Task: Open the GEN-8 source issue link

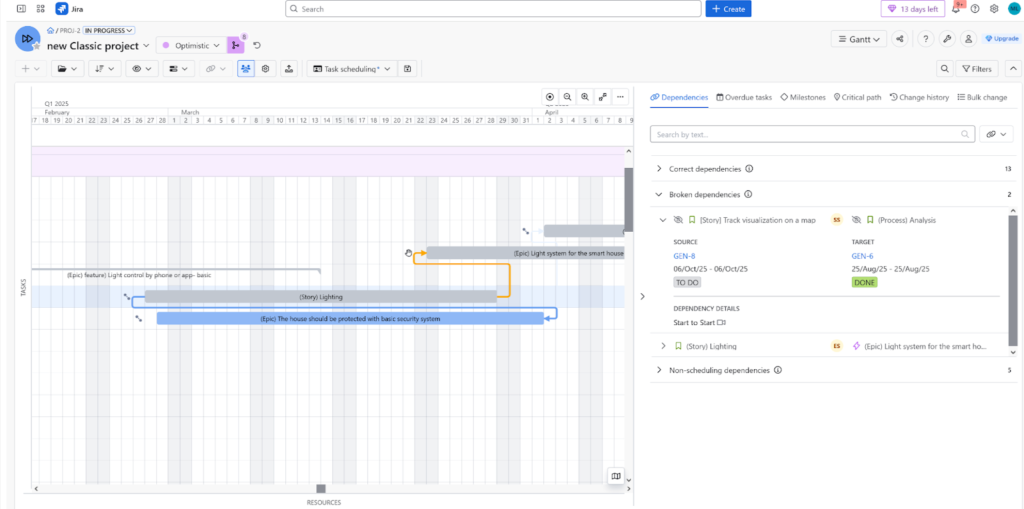Action: (684, 256)
